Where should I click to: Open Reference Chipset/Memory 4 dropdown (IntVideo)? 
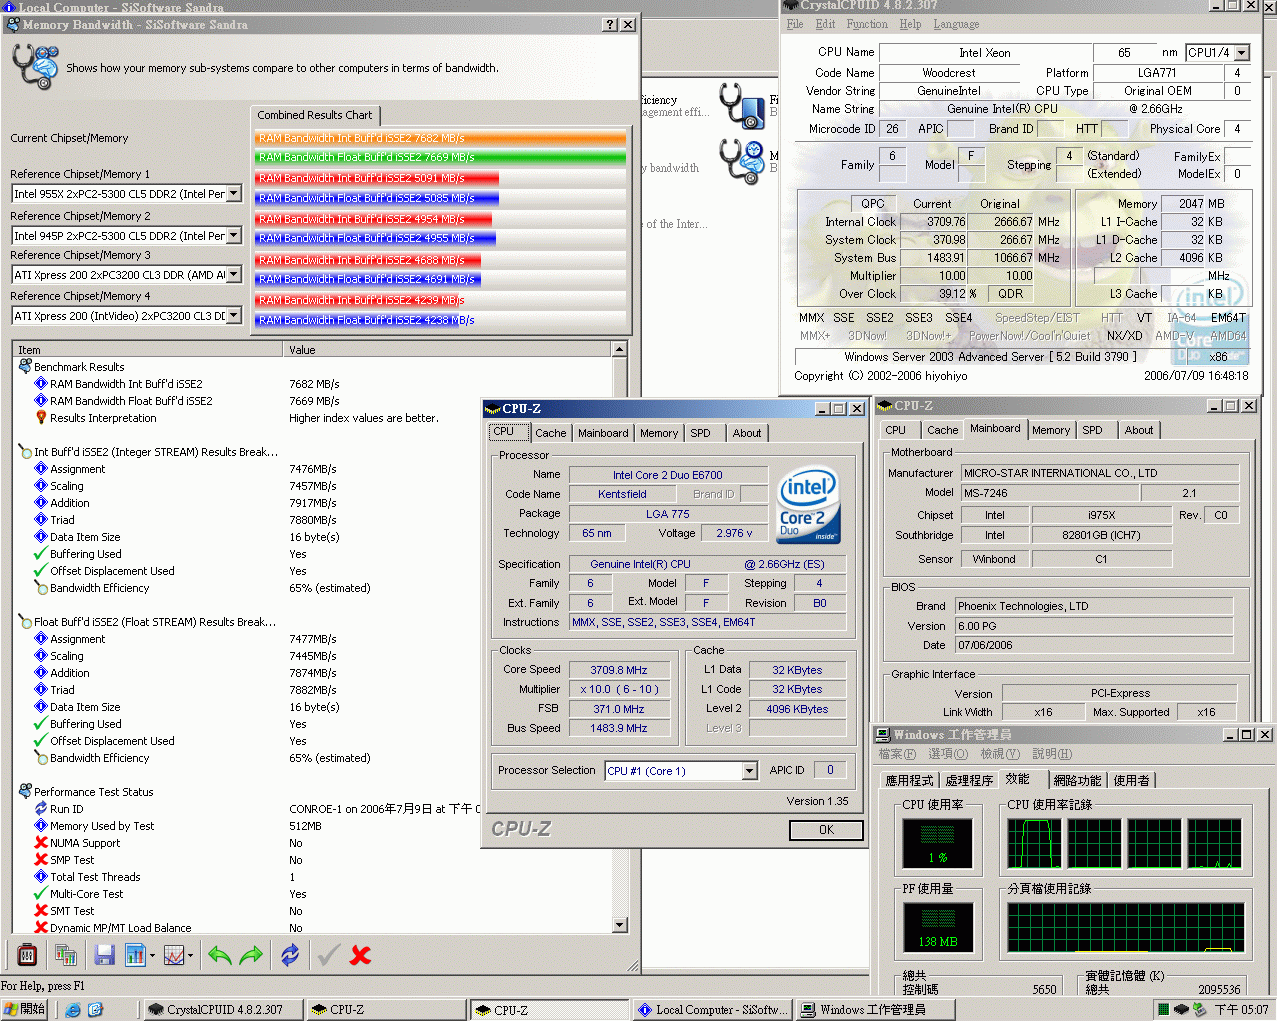click(234, 315)
